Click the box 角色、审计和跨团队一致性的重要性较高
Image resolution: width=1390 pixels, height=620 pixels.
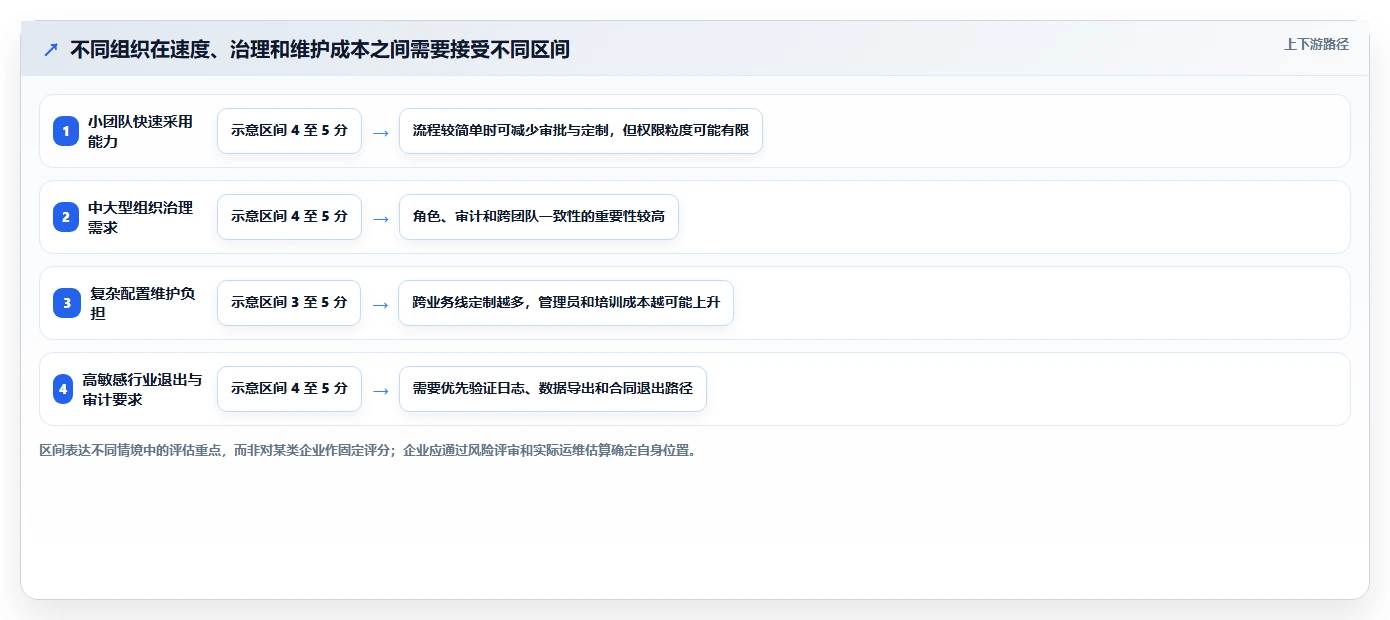pyautogui.click(x=539, y=217)
